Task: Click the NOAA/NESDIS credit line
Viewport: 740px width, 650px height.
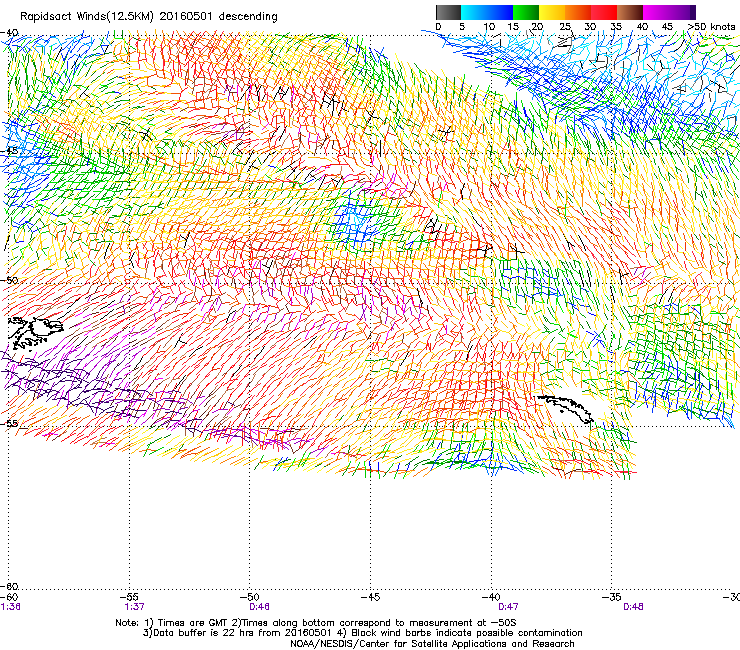Action: click(x=432, y=643)
